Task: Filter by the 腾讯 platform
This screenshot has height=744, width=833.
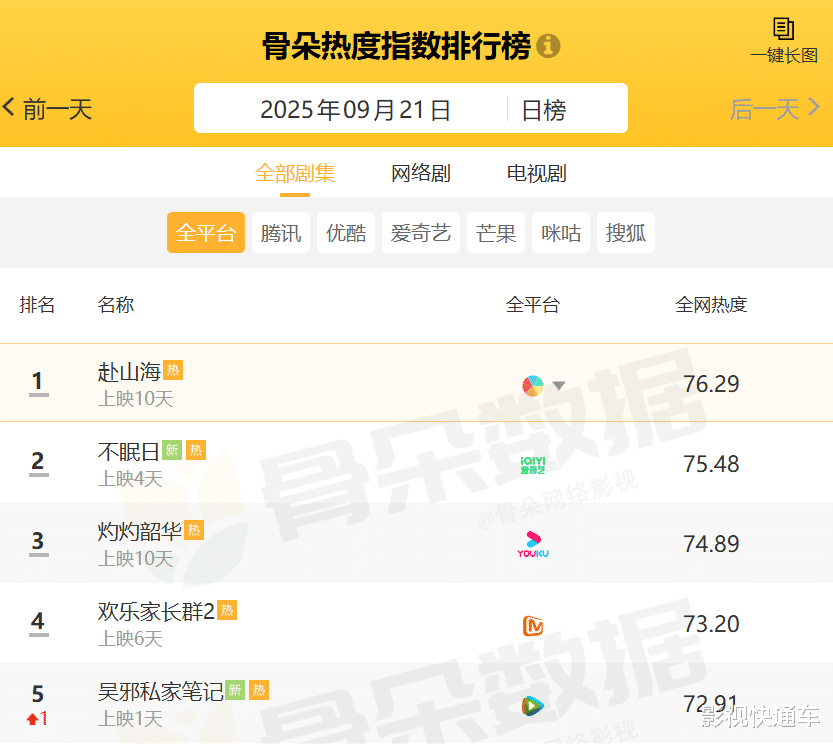Action: coord(280,233)
